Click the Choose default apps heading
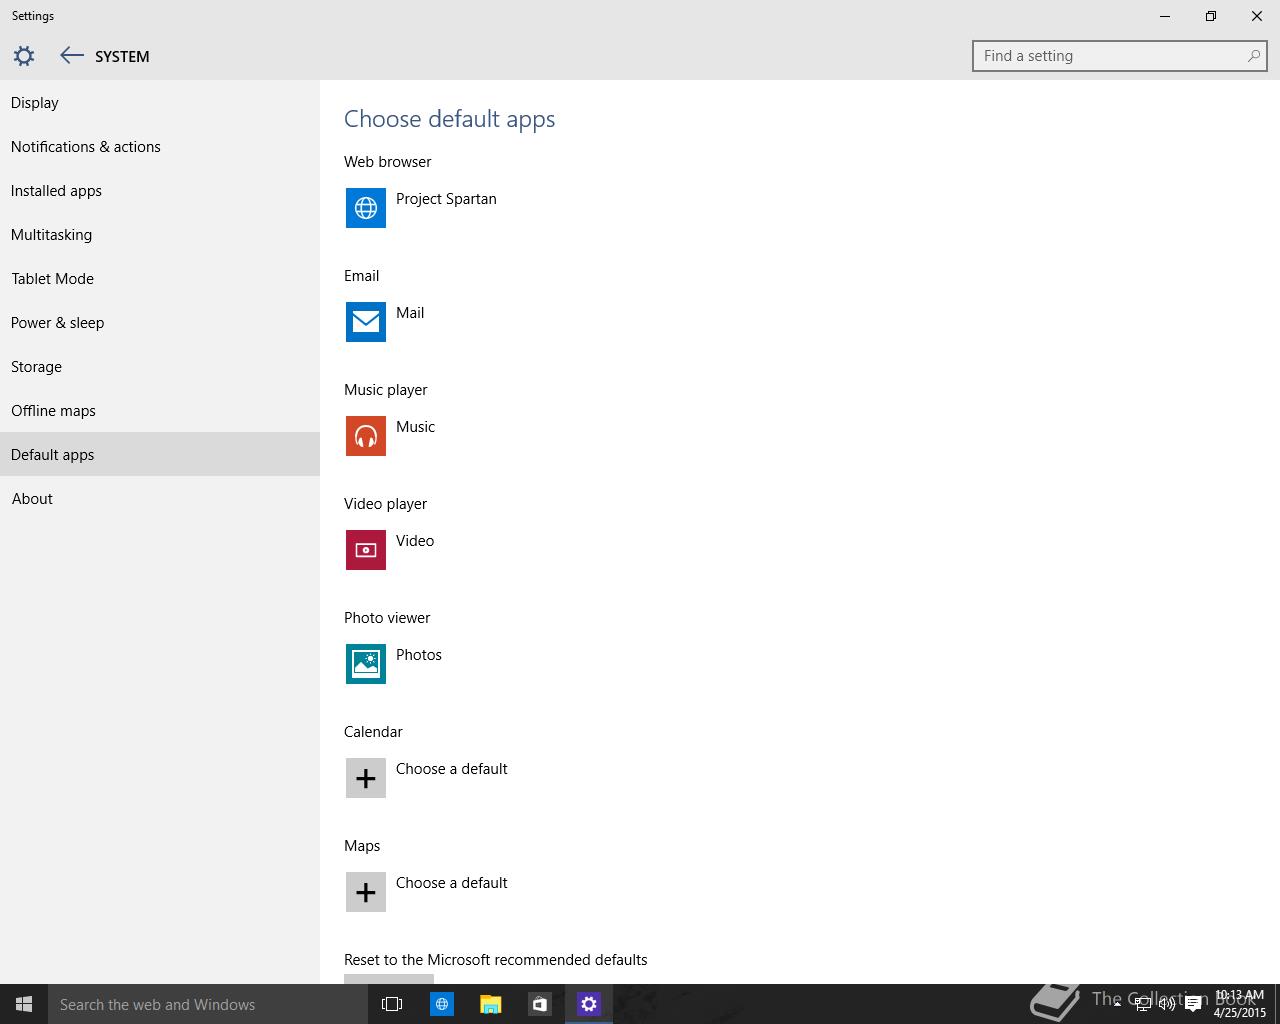Viewport: 1280px width, 1024px height. (450, 119)
